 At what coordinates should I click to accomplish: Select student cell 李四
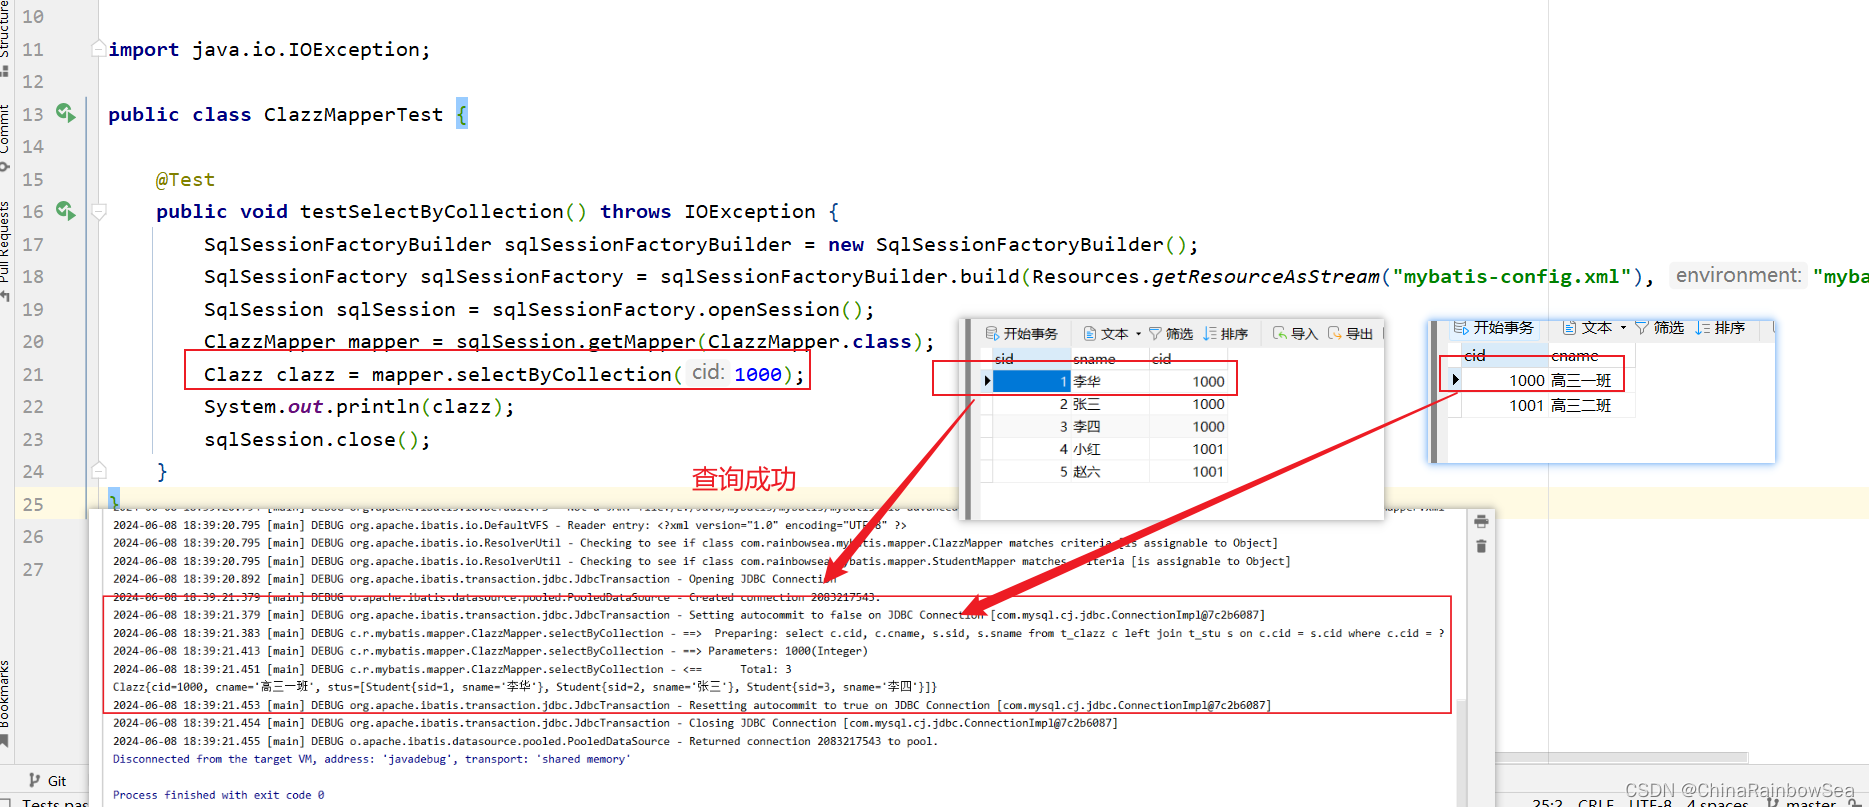point(1110,426)
